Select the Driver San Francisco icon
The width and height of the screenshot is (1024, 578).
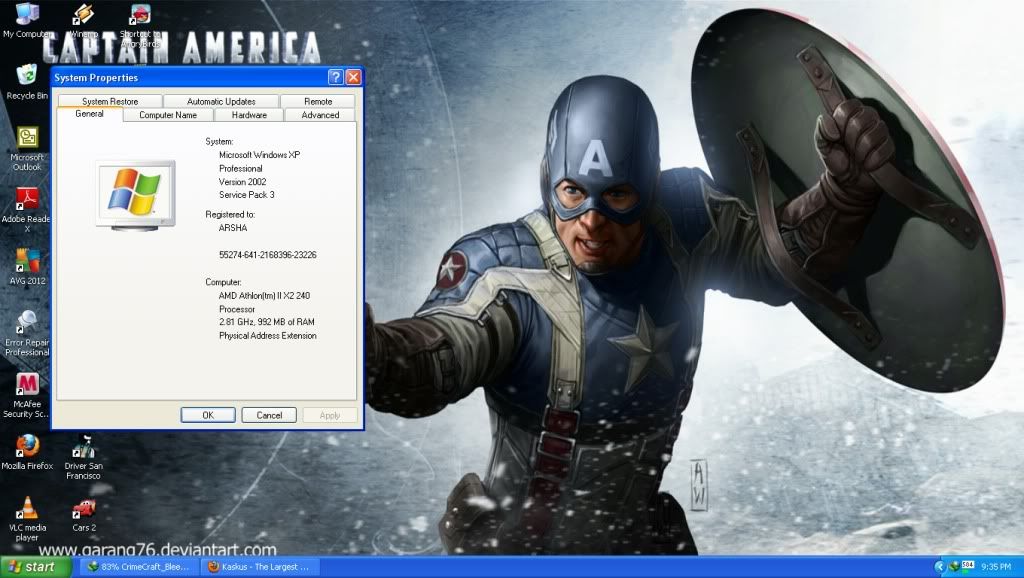(x=84, y=457)
